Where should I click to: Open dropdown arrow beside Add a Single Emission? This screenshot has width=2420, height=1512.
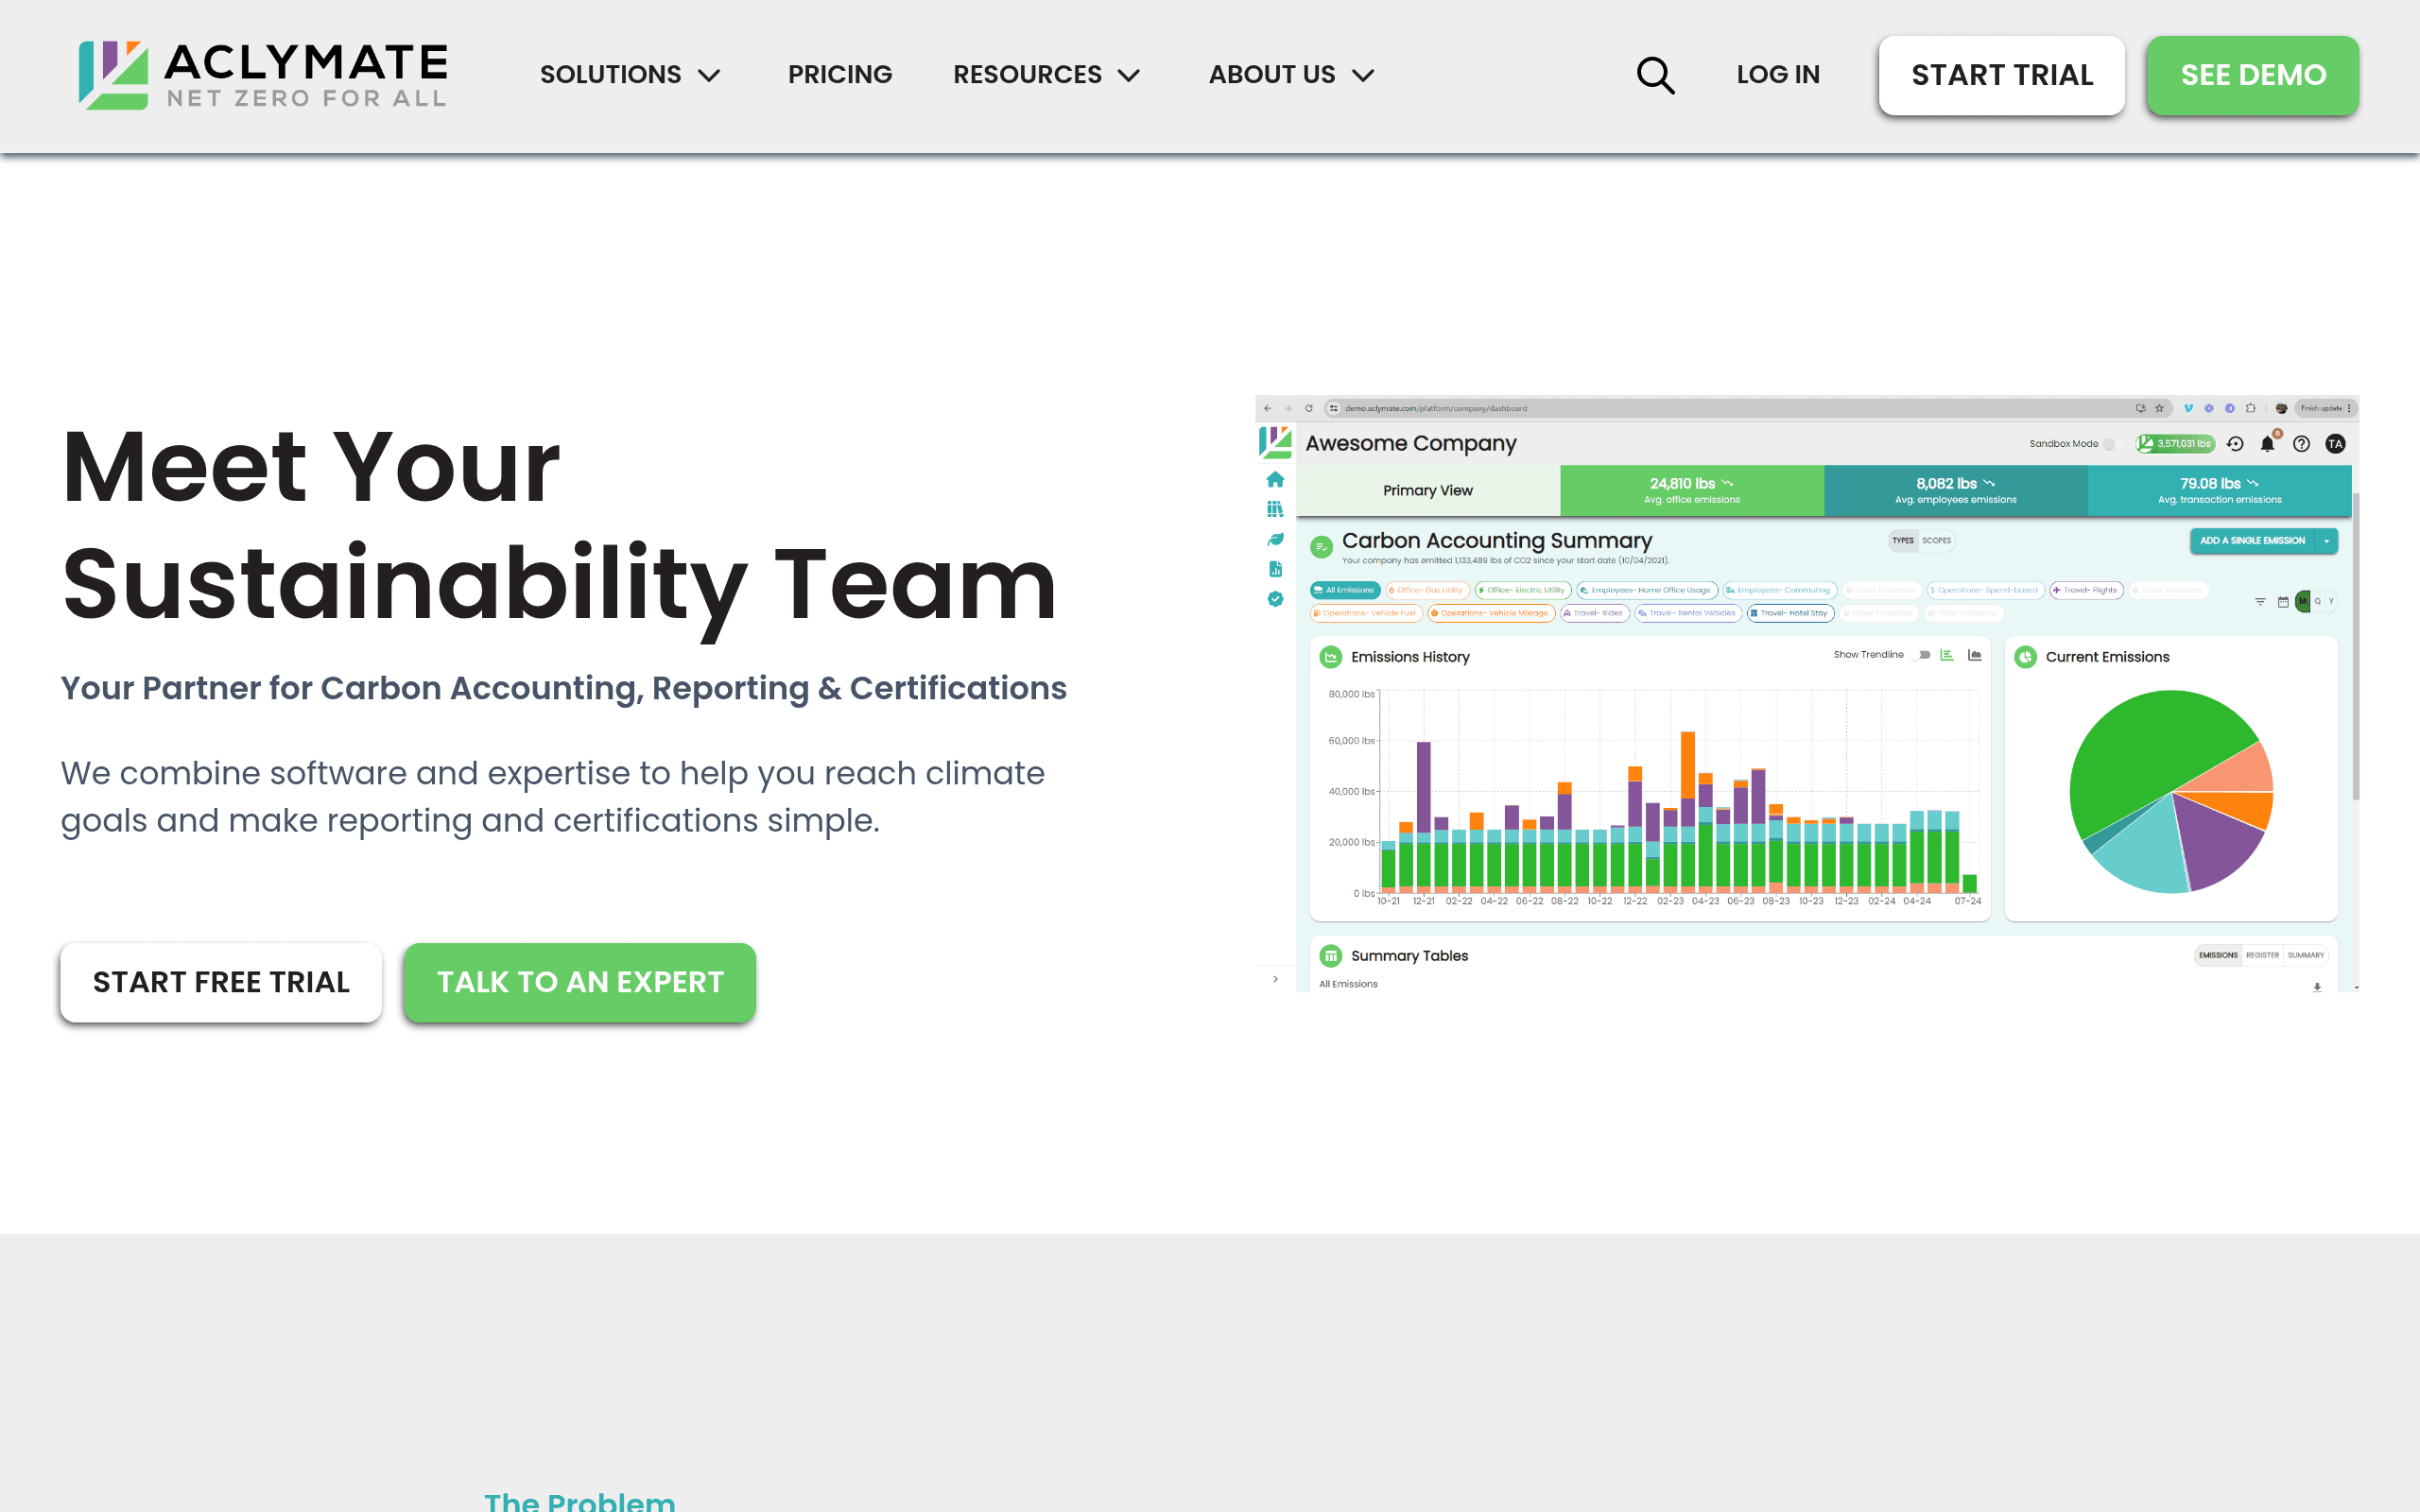tap(2327, 540)
